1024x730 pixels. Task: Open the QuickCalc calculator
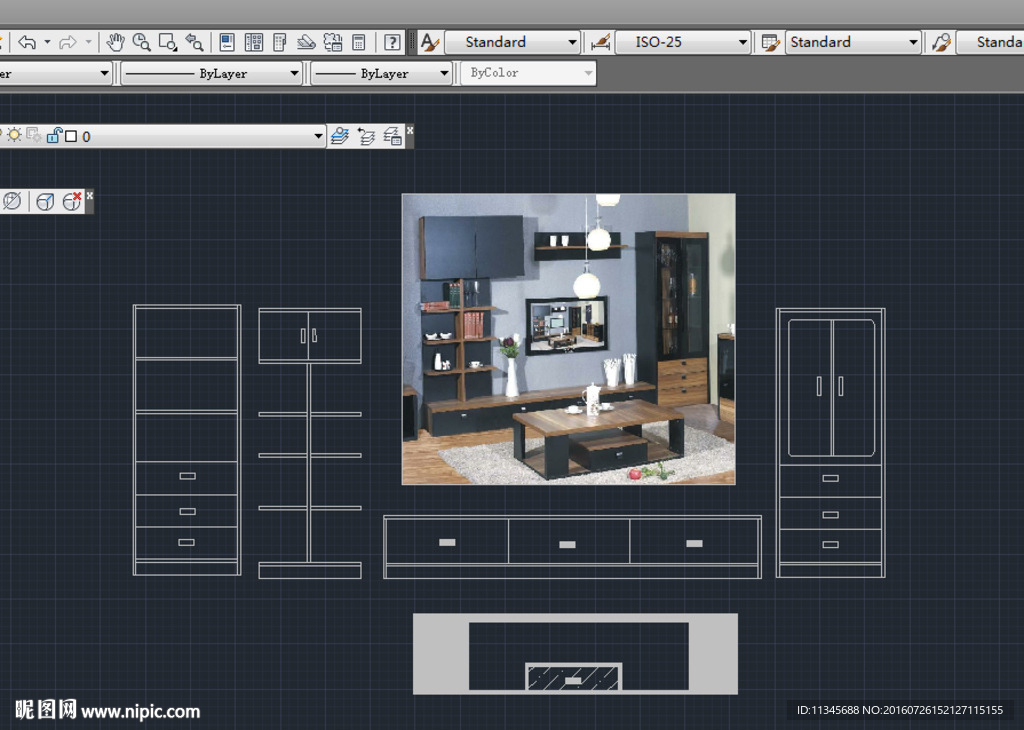pyautogui.click(x=359, y=42)
